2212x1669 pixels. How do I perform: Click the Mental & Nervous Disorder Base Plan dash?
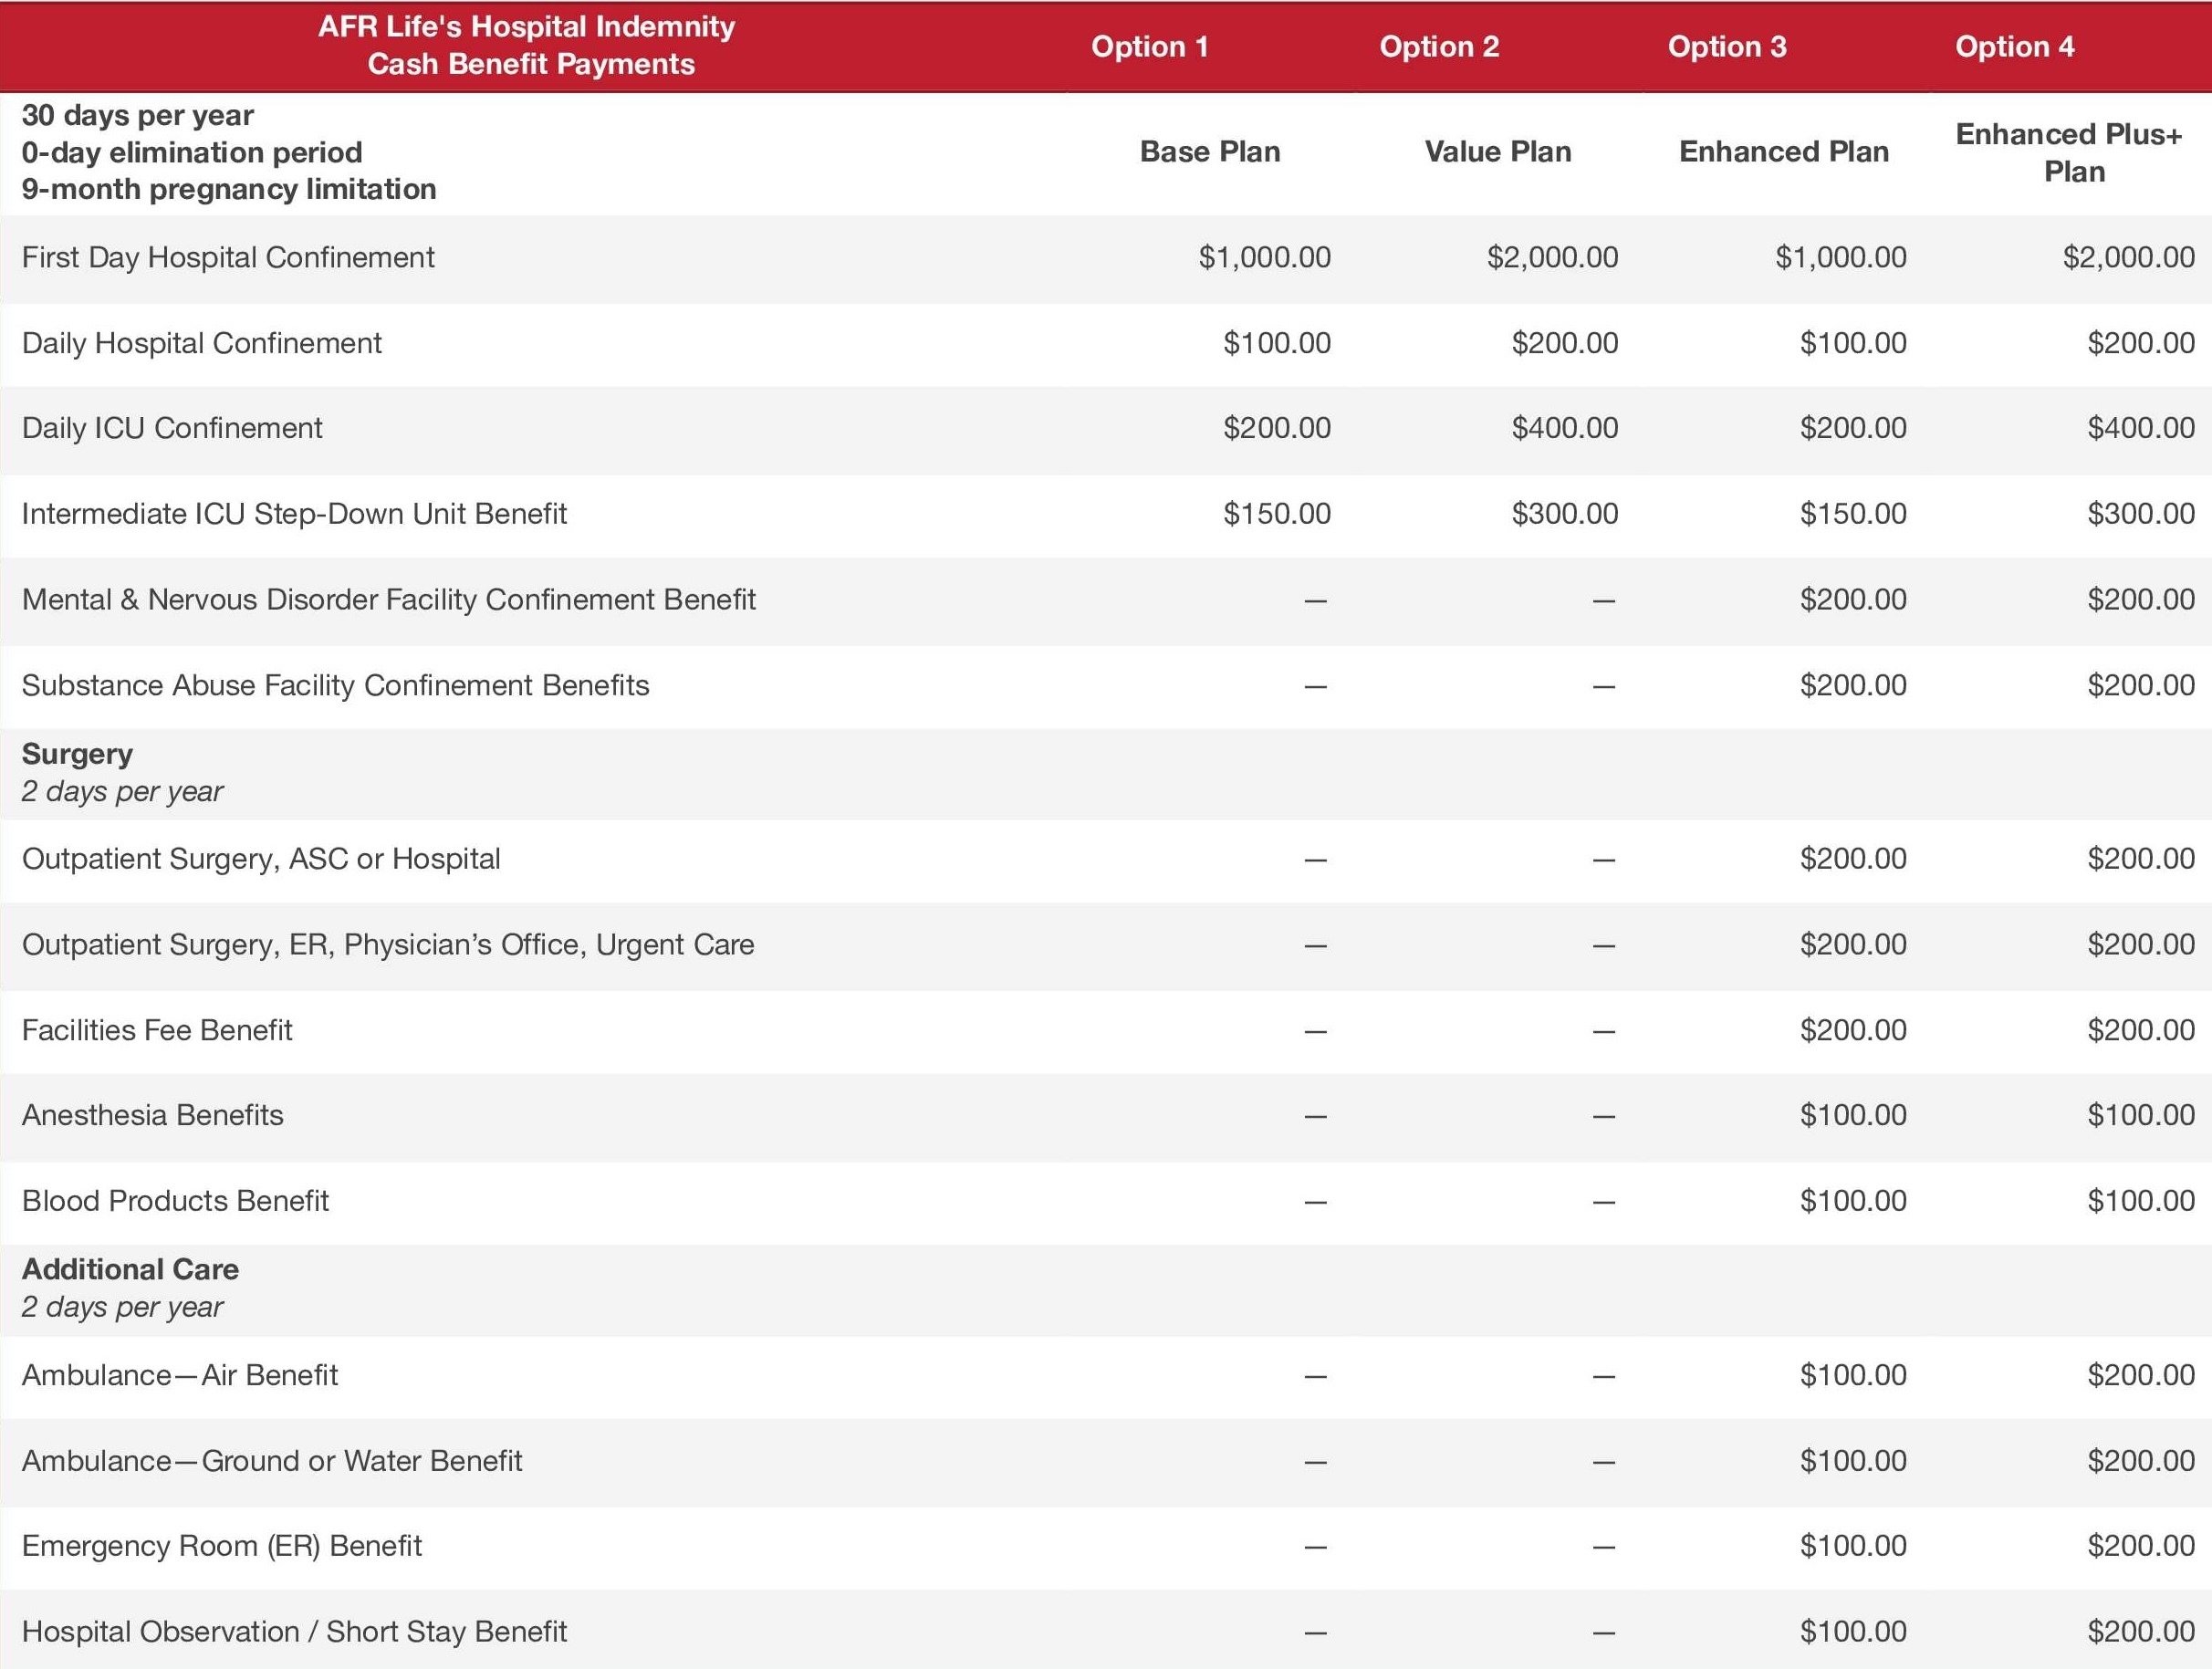1316,601
